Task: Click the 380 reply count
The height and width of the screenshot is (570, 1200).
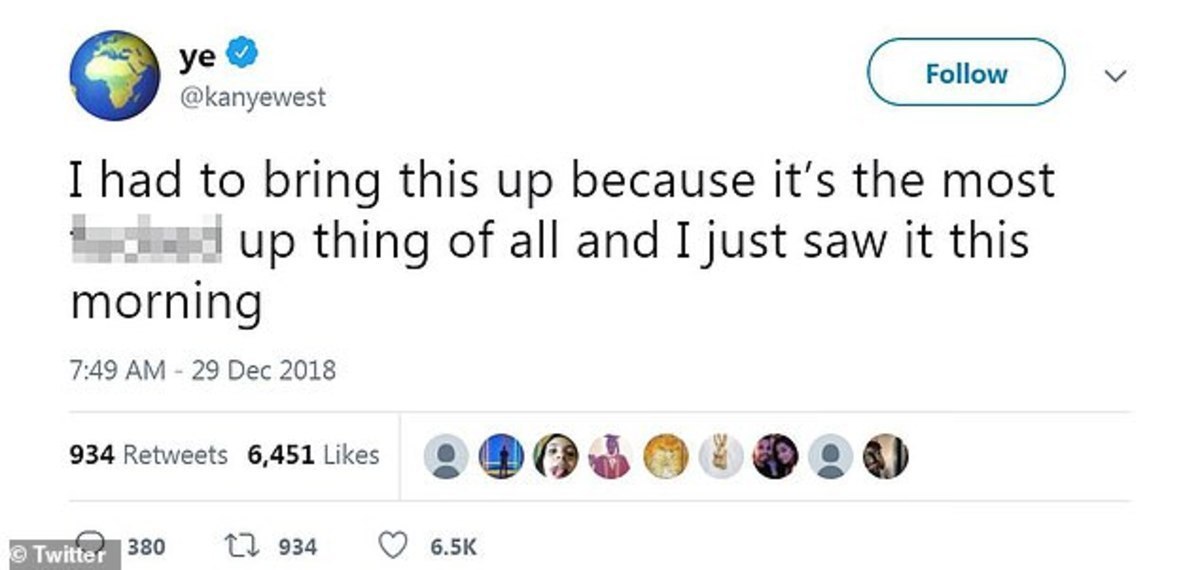Action: point(147,548)
